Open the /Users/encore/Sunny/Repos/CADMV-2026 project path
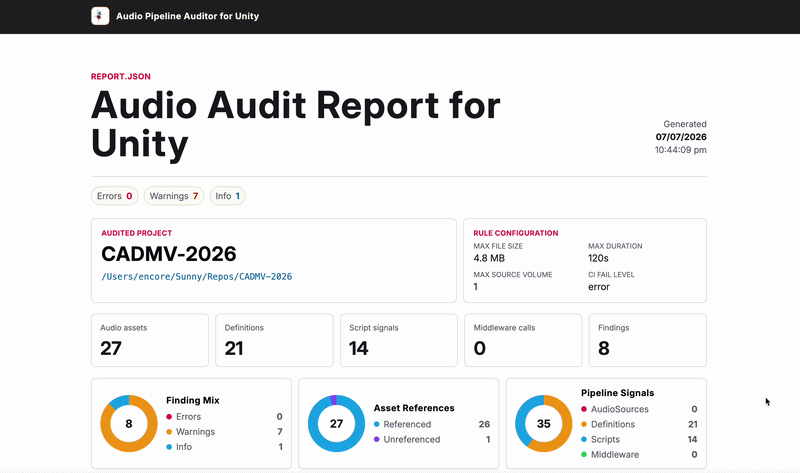 point(196,277)
